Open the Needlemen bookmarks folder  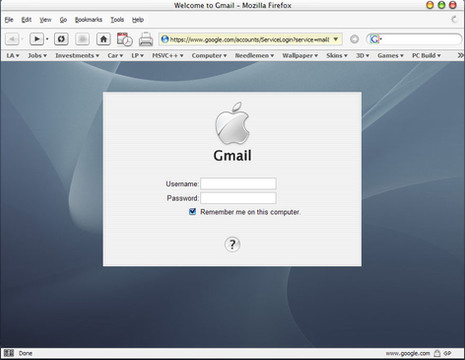[x=254, y=55]
